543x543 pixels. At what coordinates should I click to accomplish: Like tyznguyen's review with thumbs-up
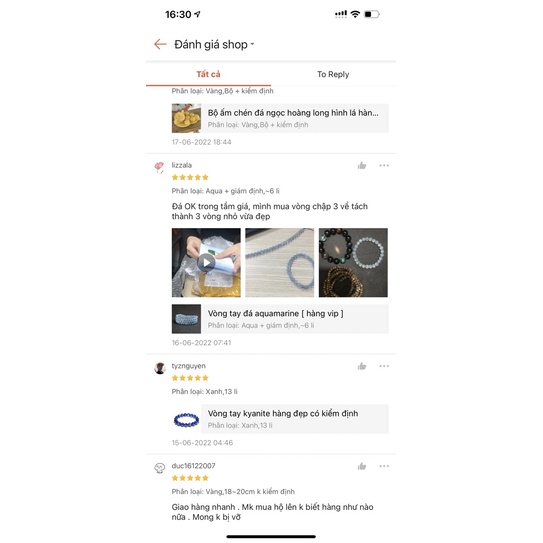(x=362, y=366)
